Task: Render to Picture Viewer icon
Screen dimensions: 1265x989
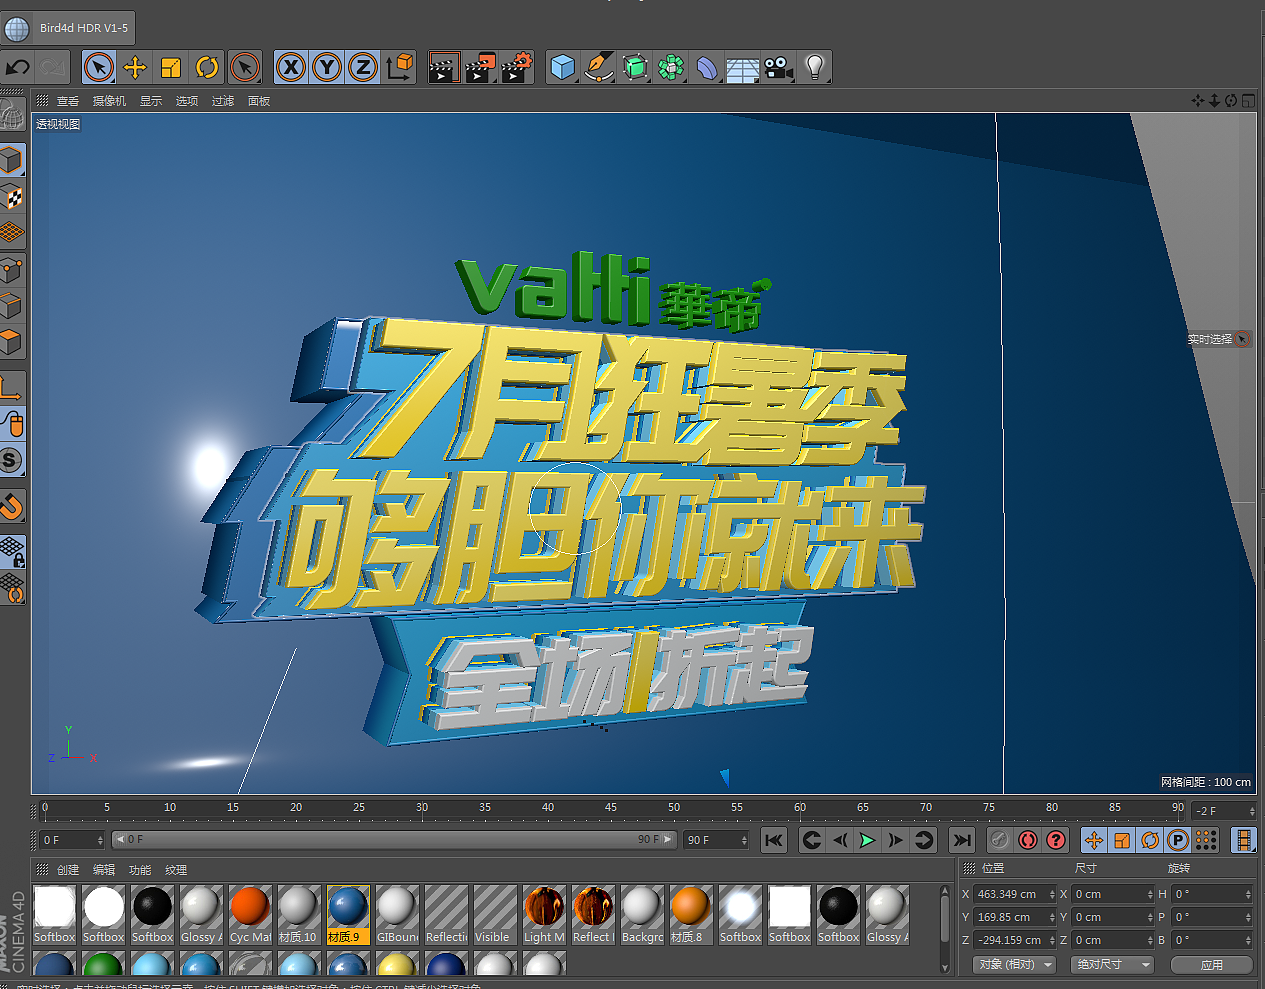Action: point(480,67)
